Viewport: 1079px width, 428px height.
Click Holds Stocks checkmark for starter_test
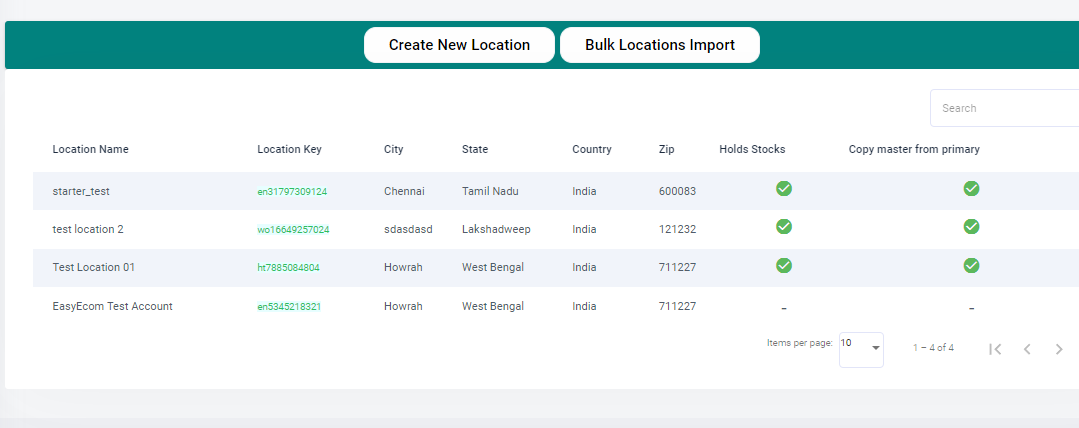click(x=784, y=189)
